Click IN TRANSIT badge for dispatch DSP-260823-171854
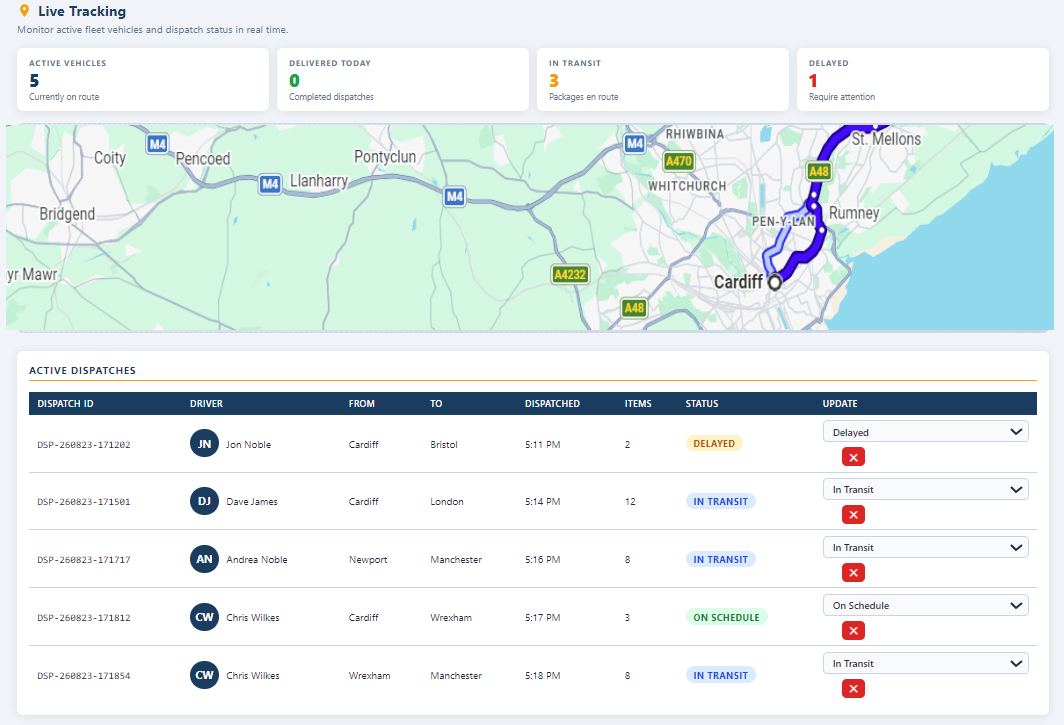The height and width of the screenshot is (725, 1064). click(720, 675)
